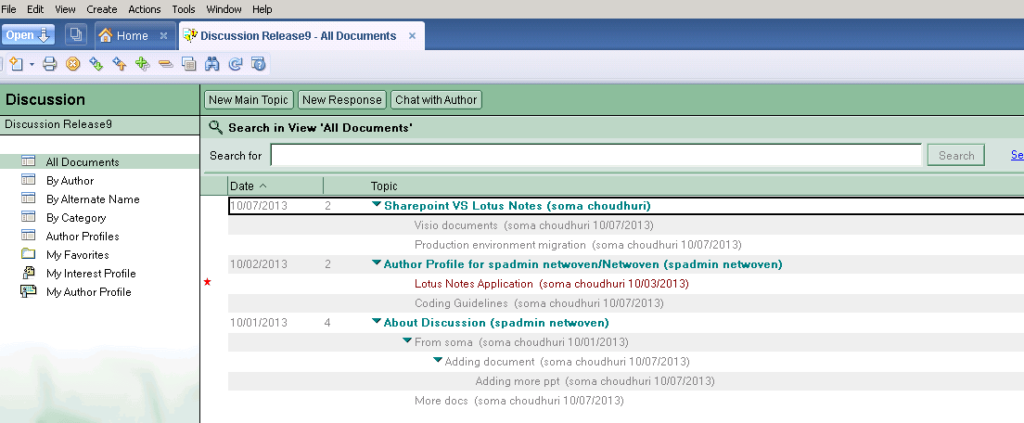Click the Navigate Next (down arrow) toolbar icon
The image size is (1024, 423).
pyautogui.click(x=96, y=64)
